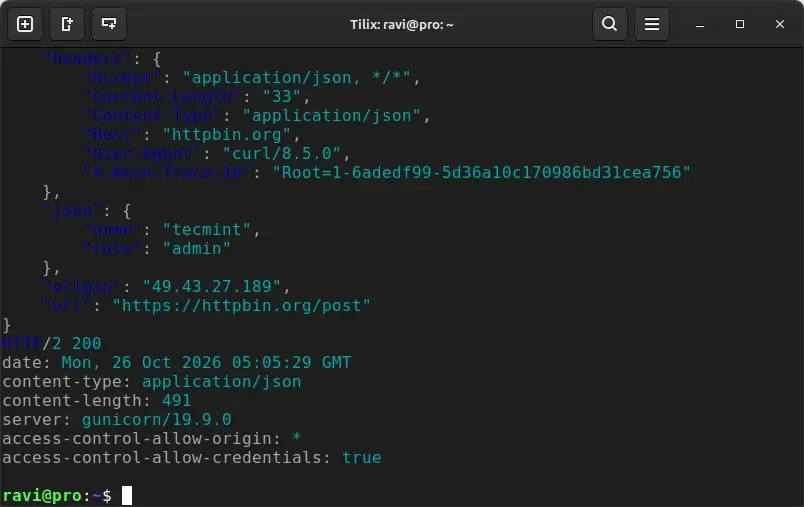Click the title 'Tilix: ravi@pro: ~'
Image resolution: width=804 pixels, height=507 pixels.
pyautogui.click(x=401, y=25)
